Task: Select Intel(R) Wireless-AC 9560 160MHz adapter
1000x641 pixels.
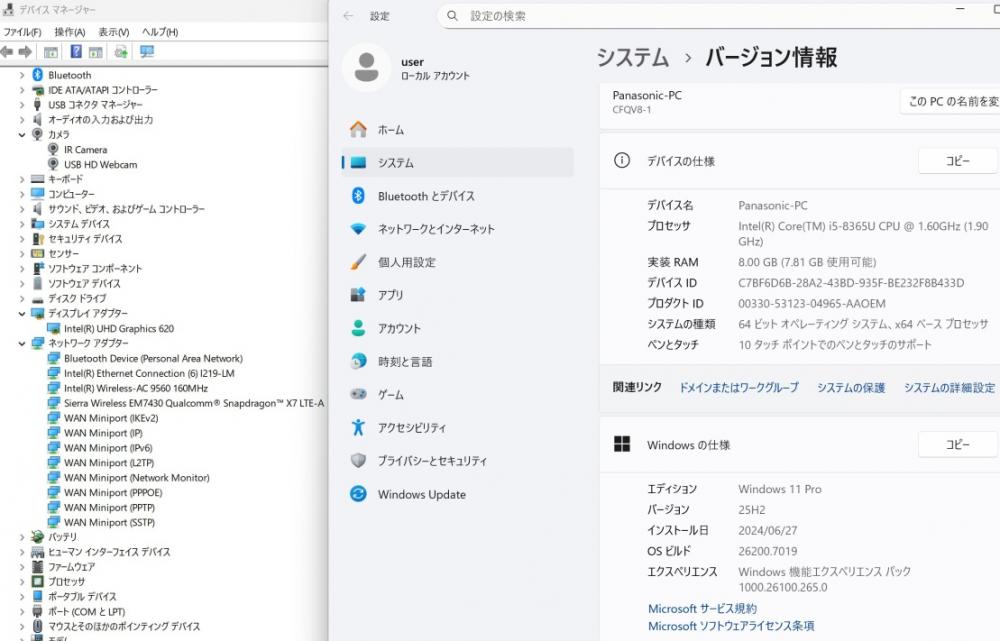Action: point(135,388)
